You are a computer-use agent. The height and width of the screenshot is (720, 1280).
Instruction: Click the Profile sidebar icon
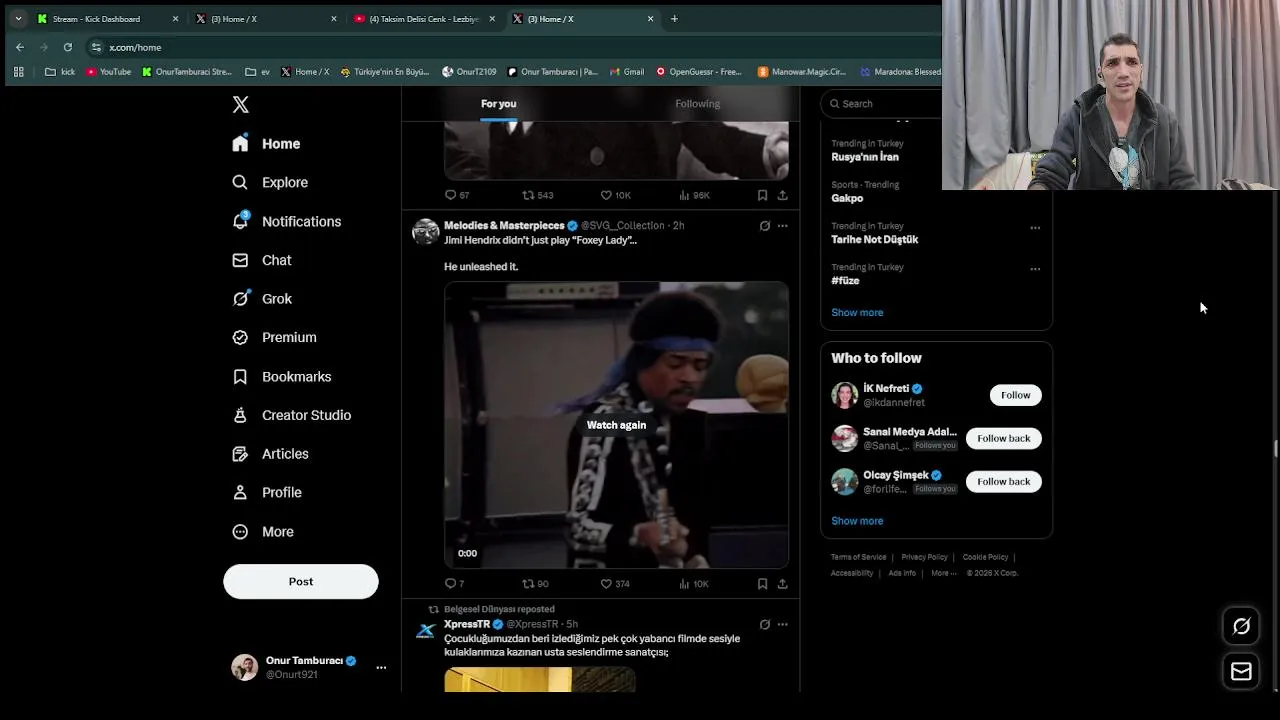[x=240, y=492]
